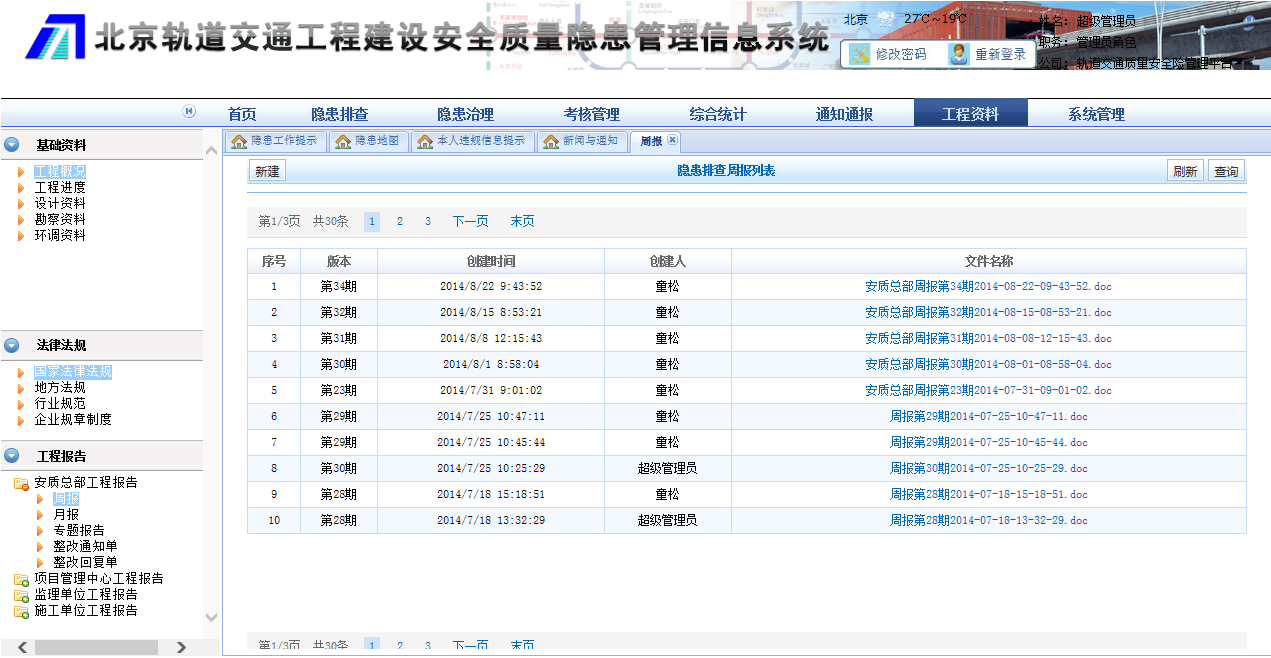Click the house icon on 隐患地图 tab
The image size is (1271, 658).
coord(343,142)
